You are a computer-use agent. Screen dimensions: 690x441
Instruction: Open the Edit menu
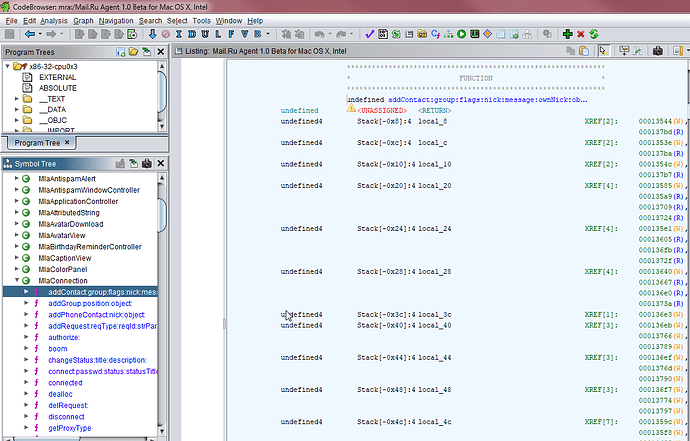[29, 21]
